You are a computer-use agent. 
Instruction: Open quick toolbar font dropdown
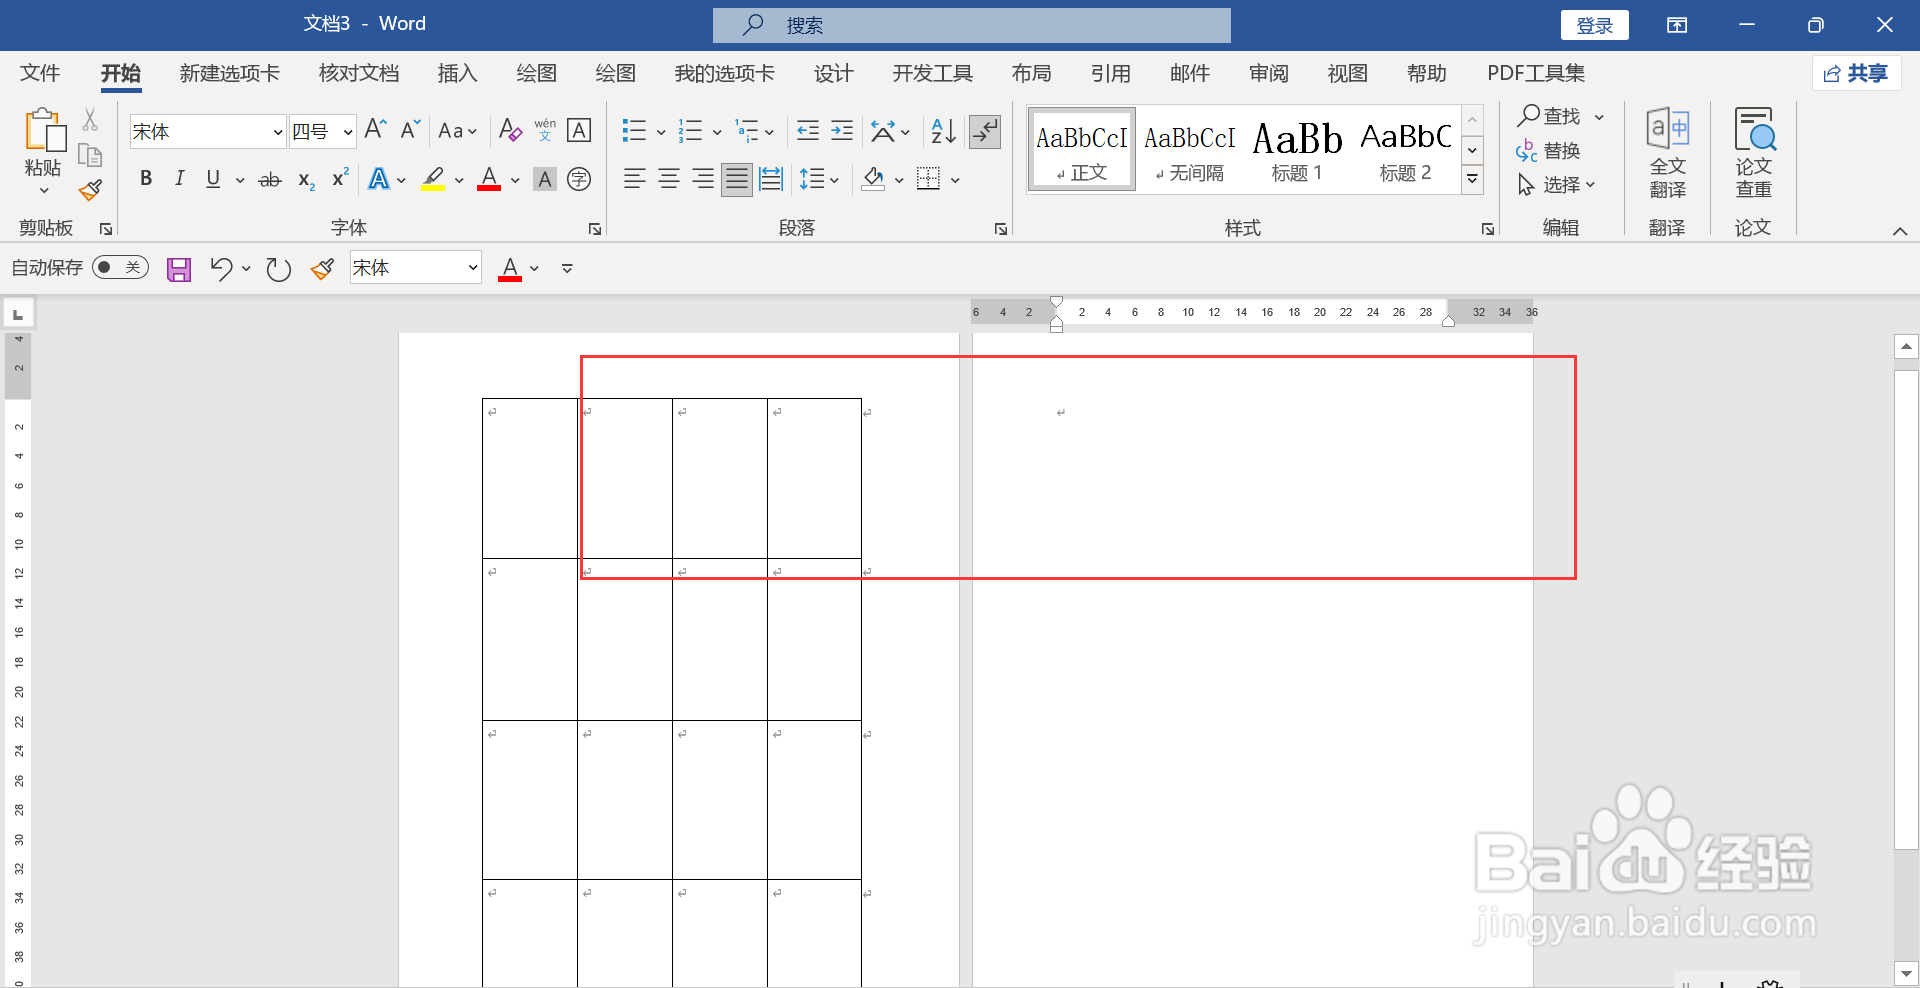click(472, 268)
